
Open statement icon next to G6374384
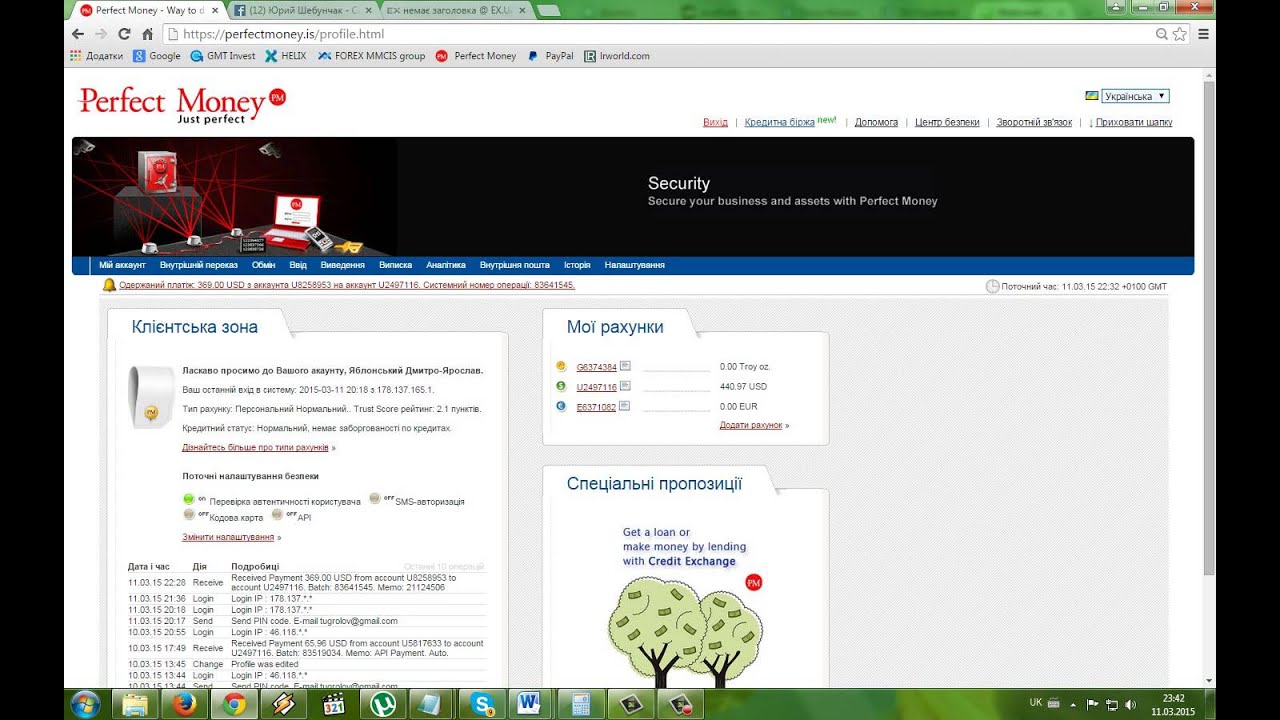(x=625, y=366)
